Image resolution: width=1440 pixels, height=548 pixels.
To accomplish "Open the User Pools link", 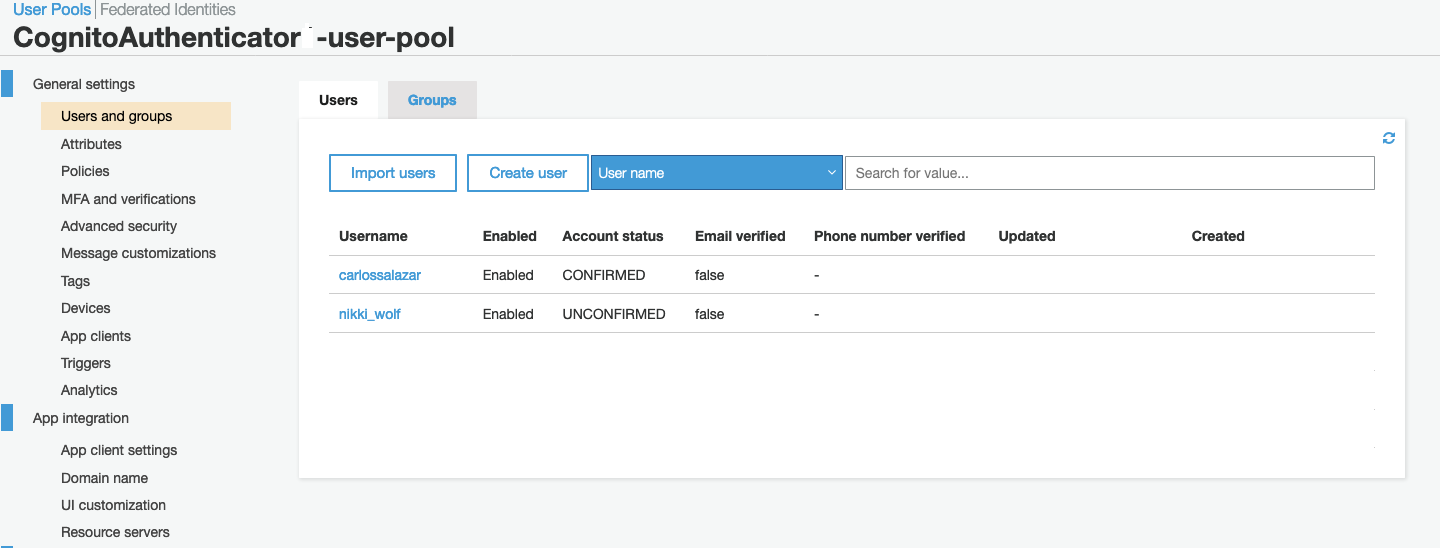I will [52, 9].
